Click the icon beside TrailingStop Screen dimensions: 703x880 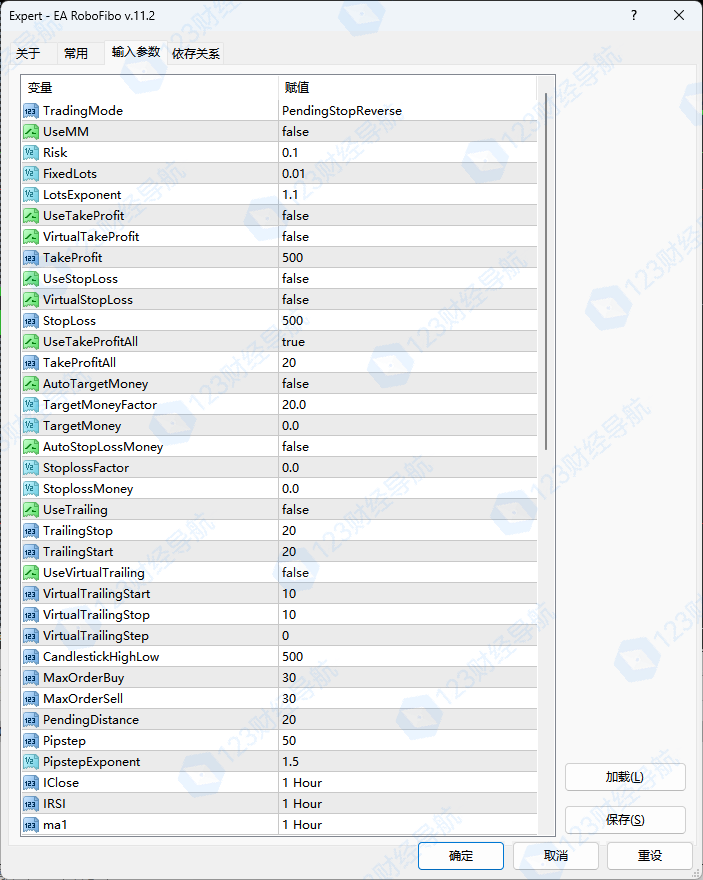(x=31, y=531)
